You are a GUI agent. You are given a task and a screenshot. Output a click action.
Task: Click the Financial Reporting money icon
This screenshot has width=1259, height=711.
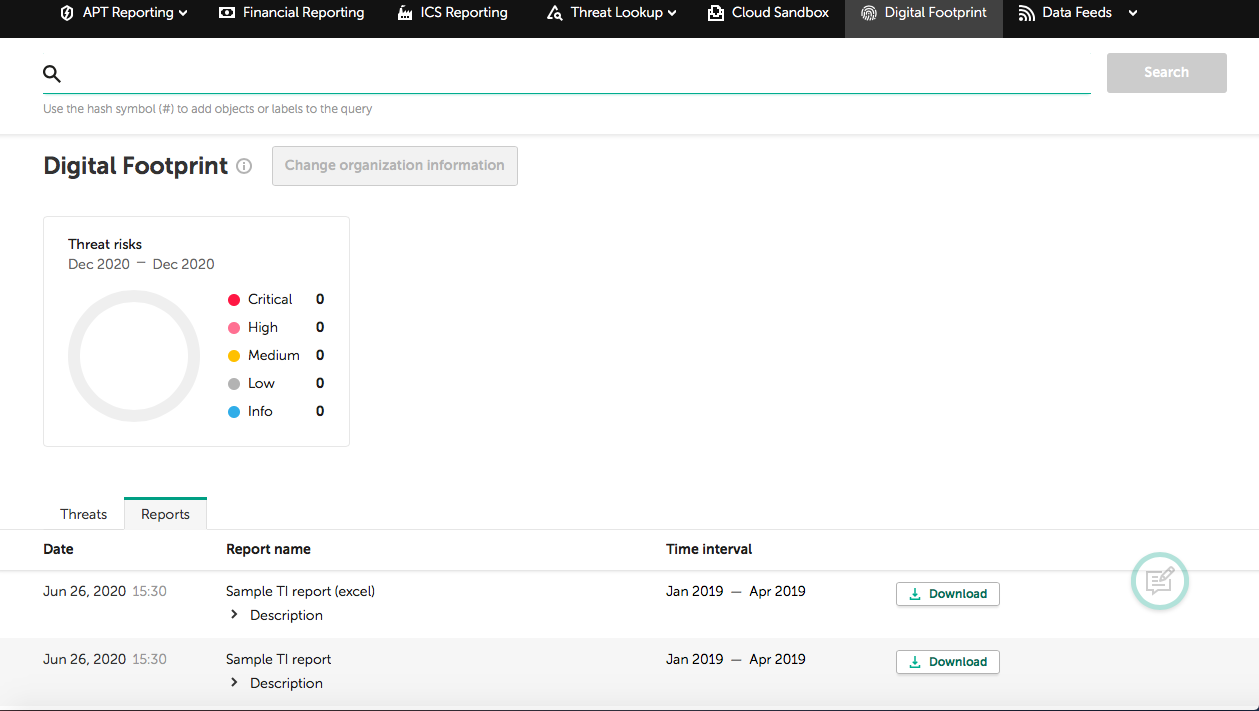[227, 14]
